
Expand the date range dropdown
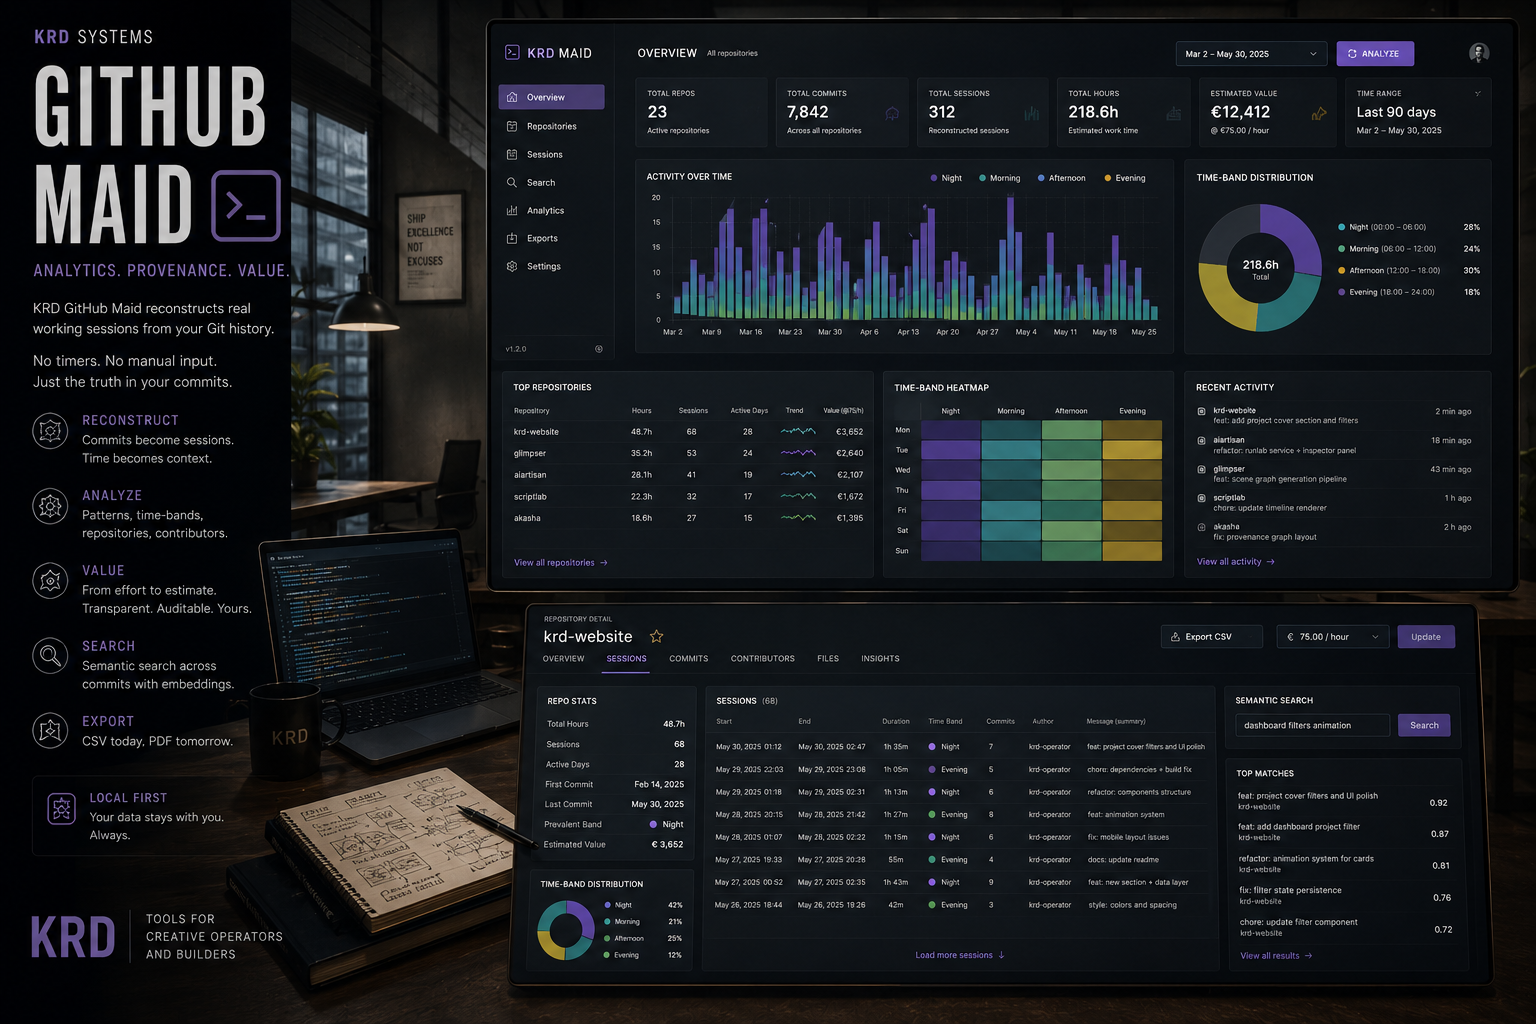[x=1251, y=54]
